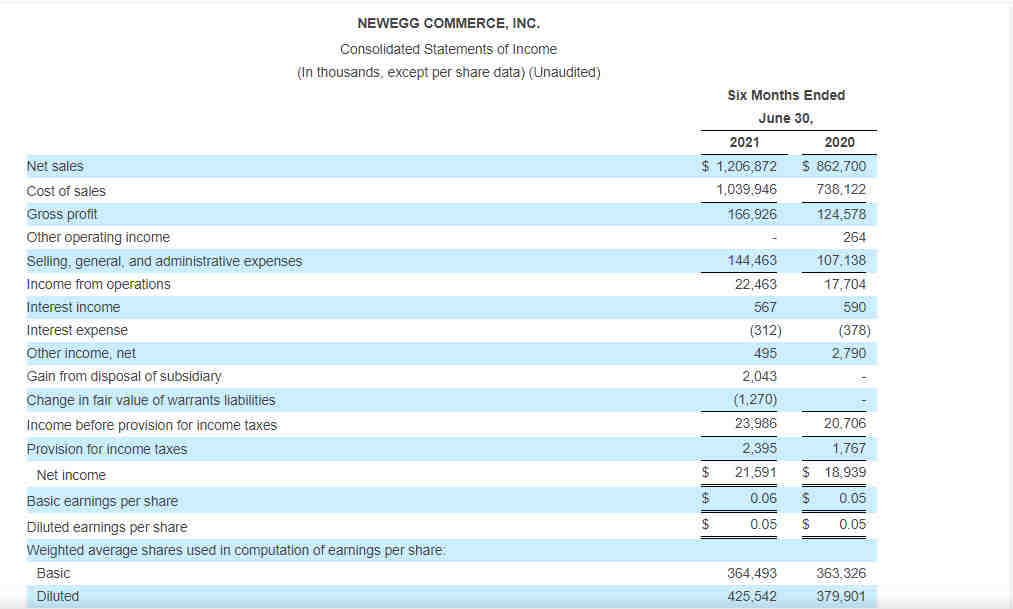Viewport: 1013px width, 609px height.
Task: Select Gross profit value 124,578
Action: click(x=841, y=214)
